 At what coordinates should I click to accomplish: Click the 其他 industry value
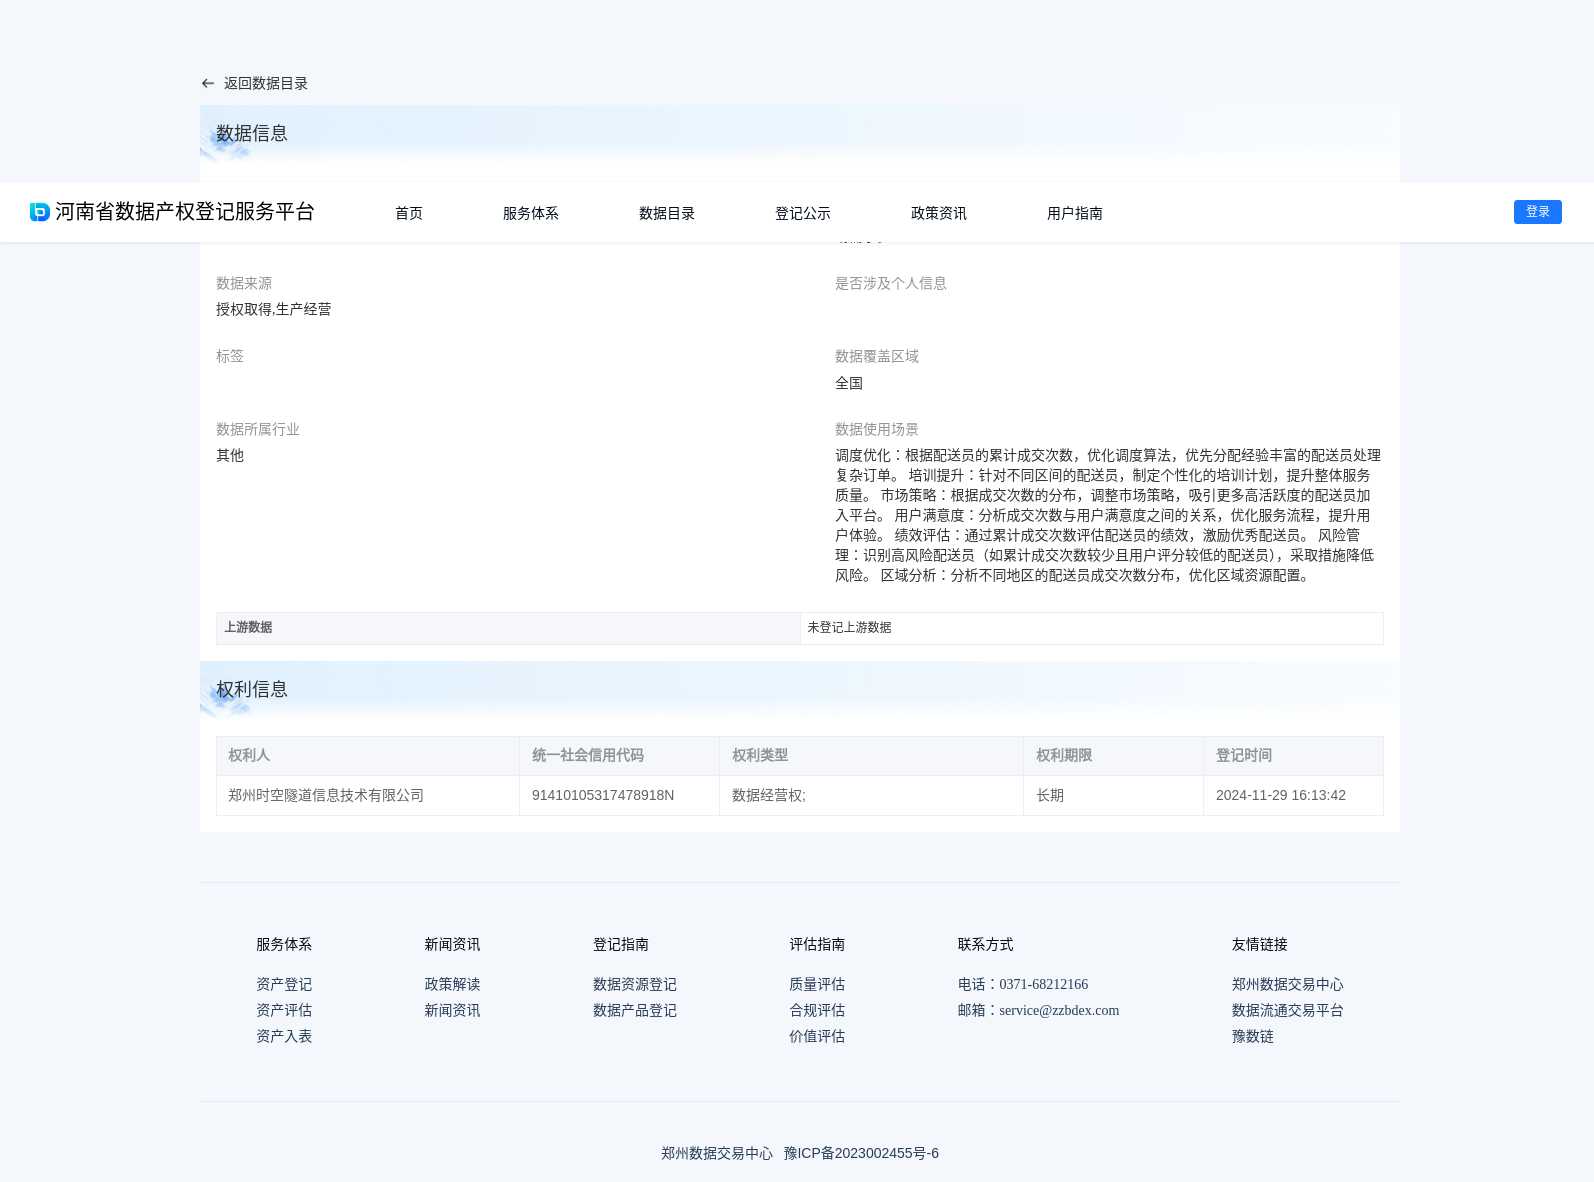pos(230,456)
